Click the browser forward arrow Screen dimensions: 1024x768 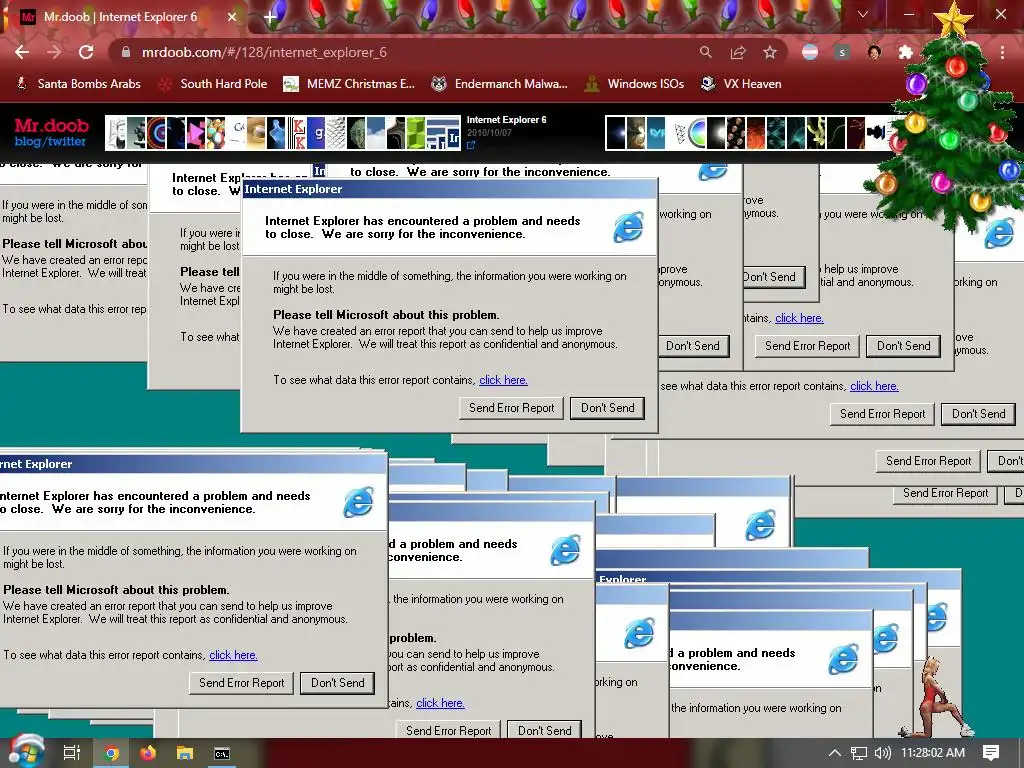(54, 52)
